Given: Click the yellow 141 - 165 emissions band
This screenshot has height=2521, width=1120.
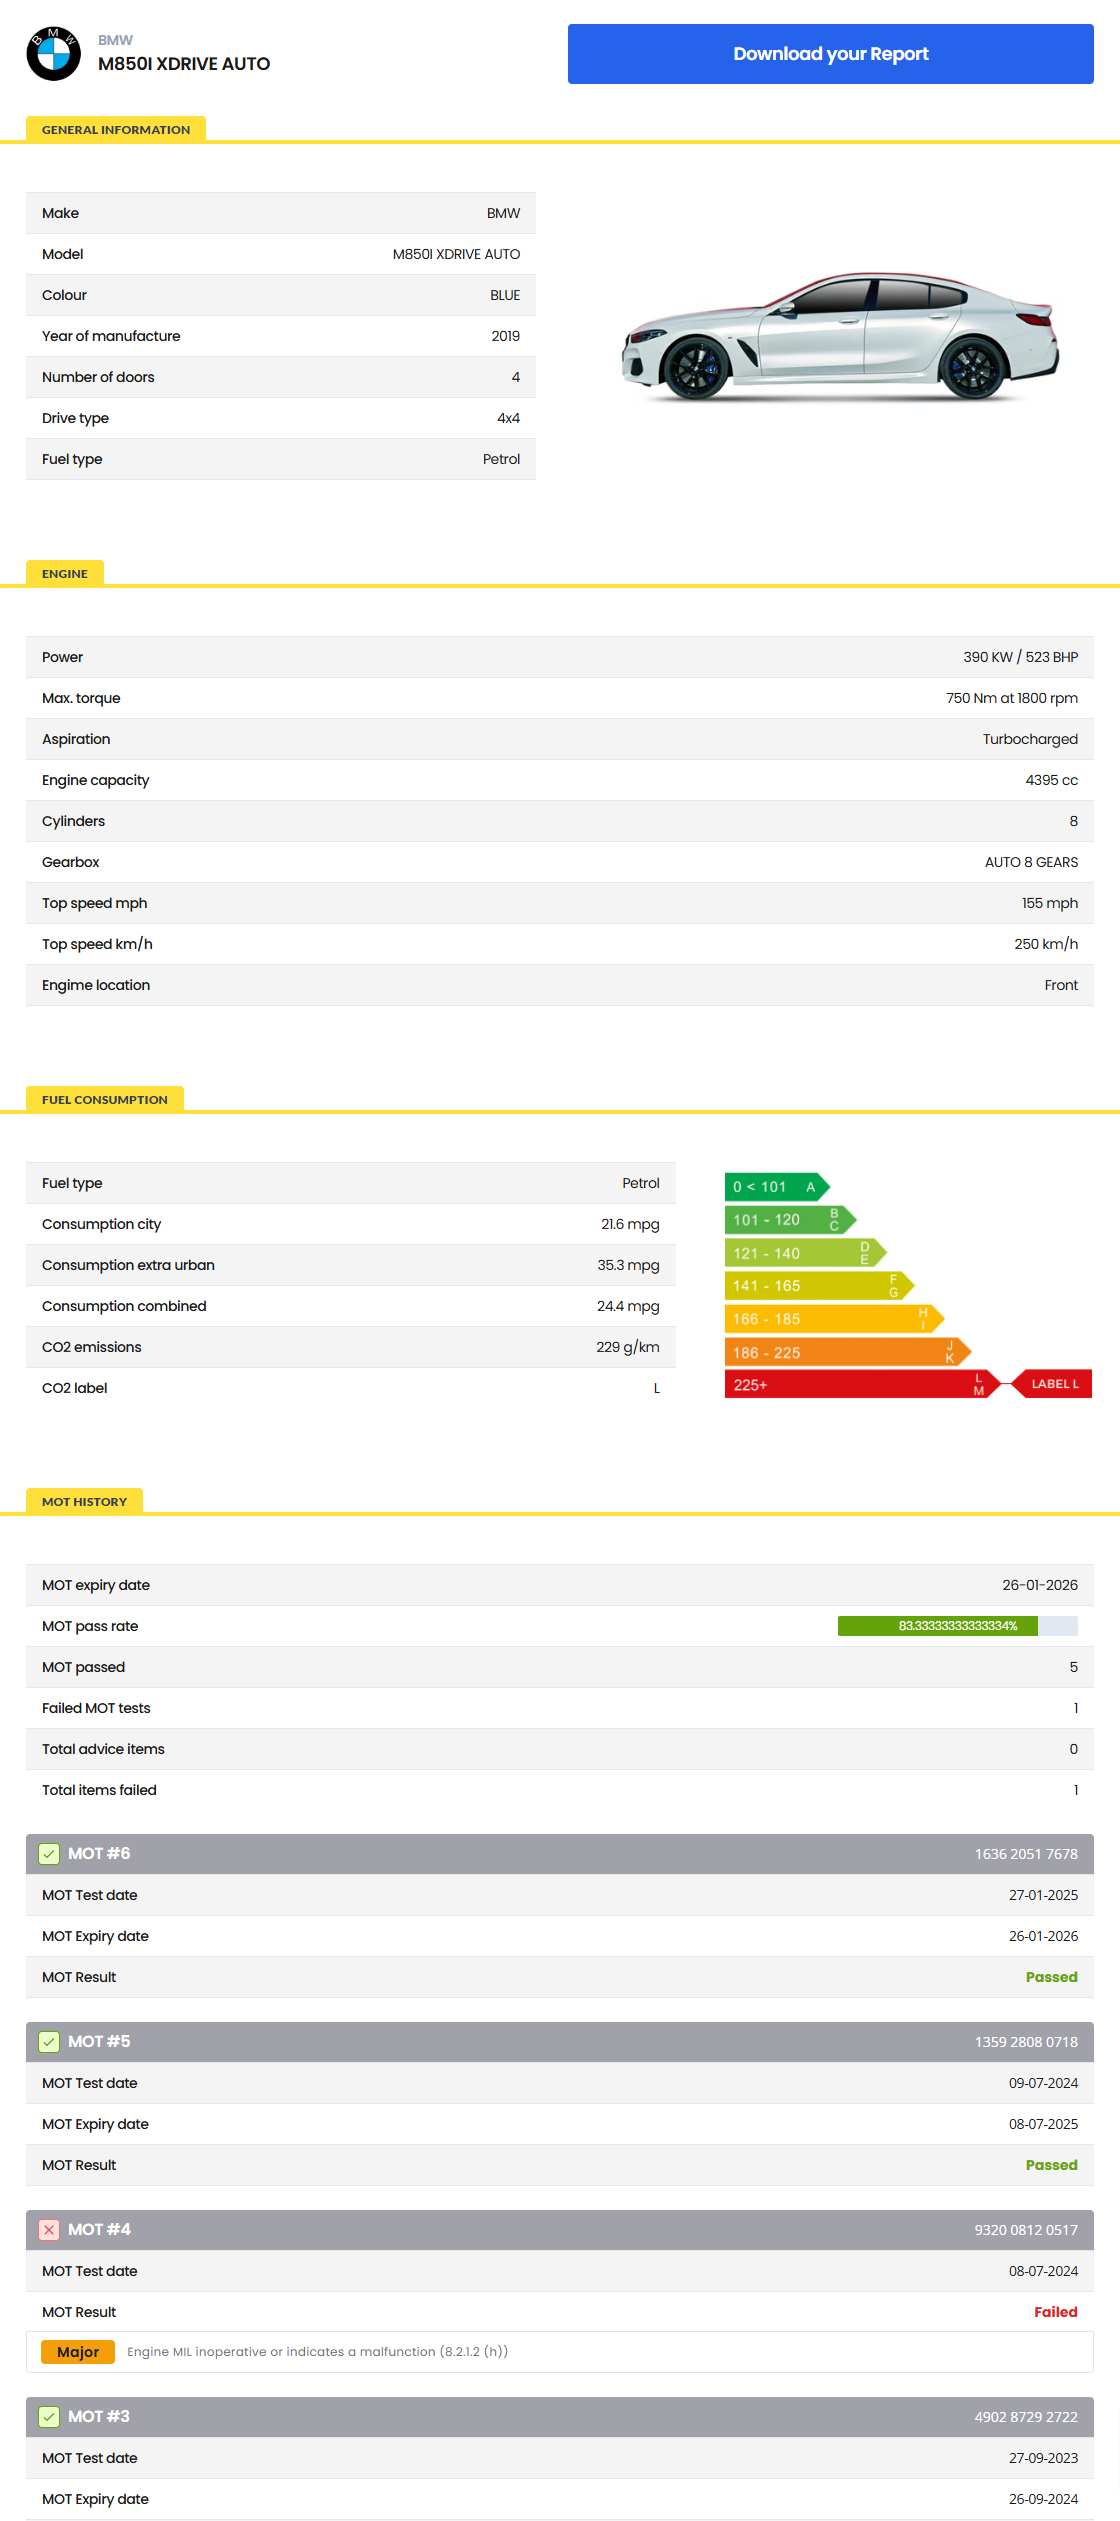Looking at the screenshot, I should point(817,1286).
